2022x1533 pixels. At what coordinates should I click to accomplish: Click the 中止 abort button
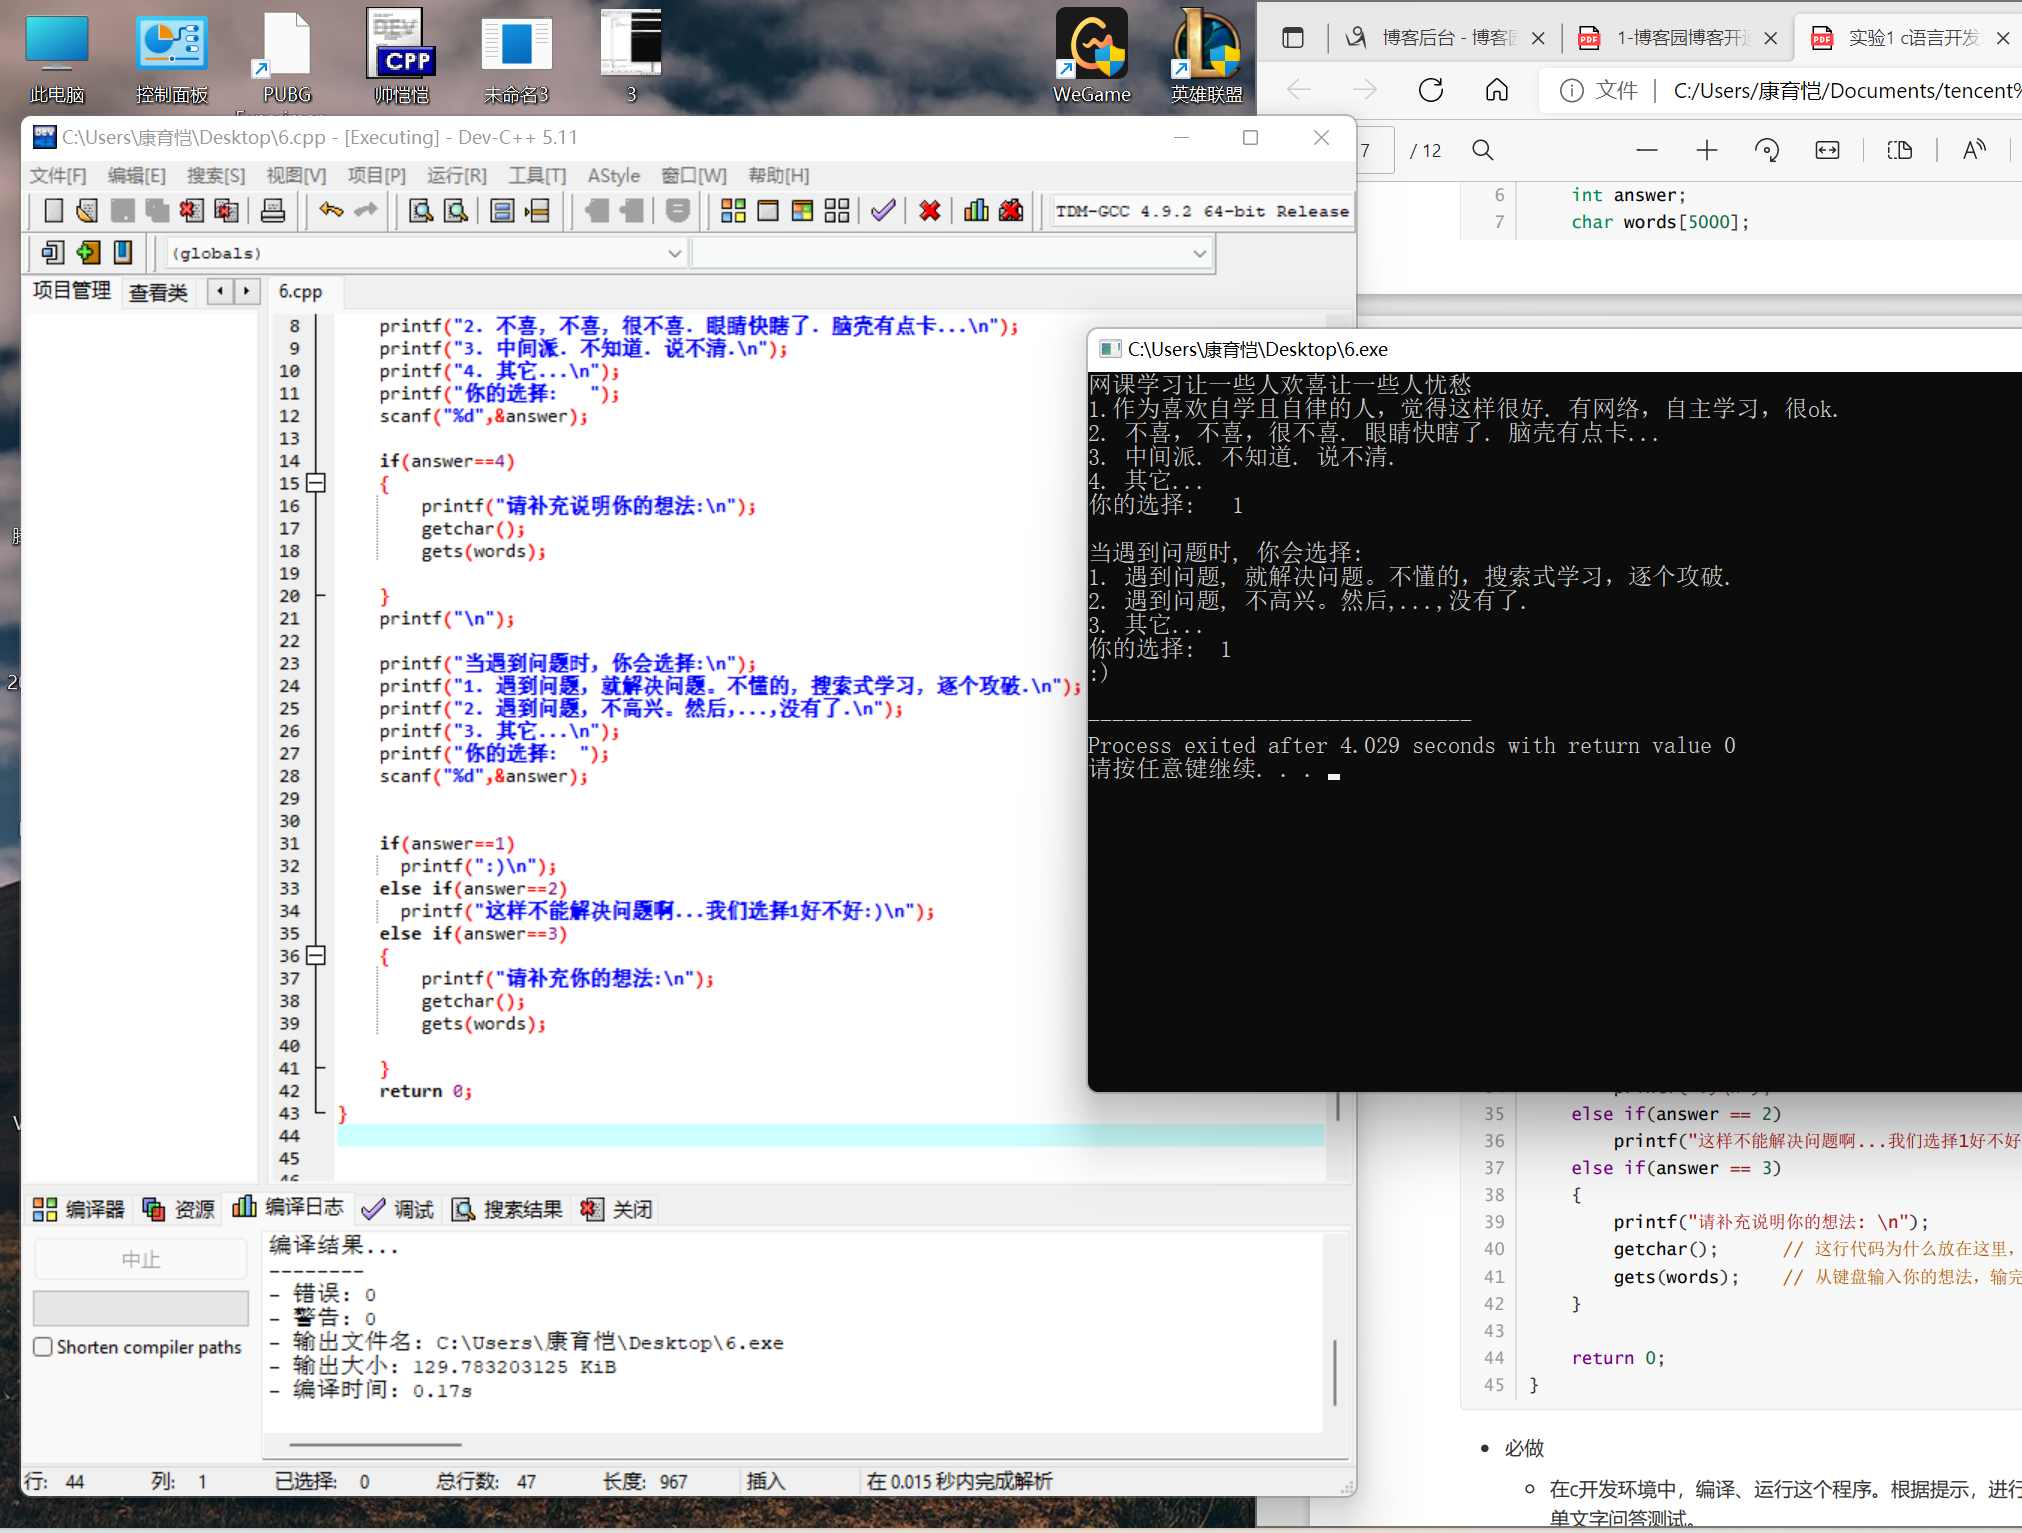[140, 1259]
